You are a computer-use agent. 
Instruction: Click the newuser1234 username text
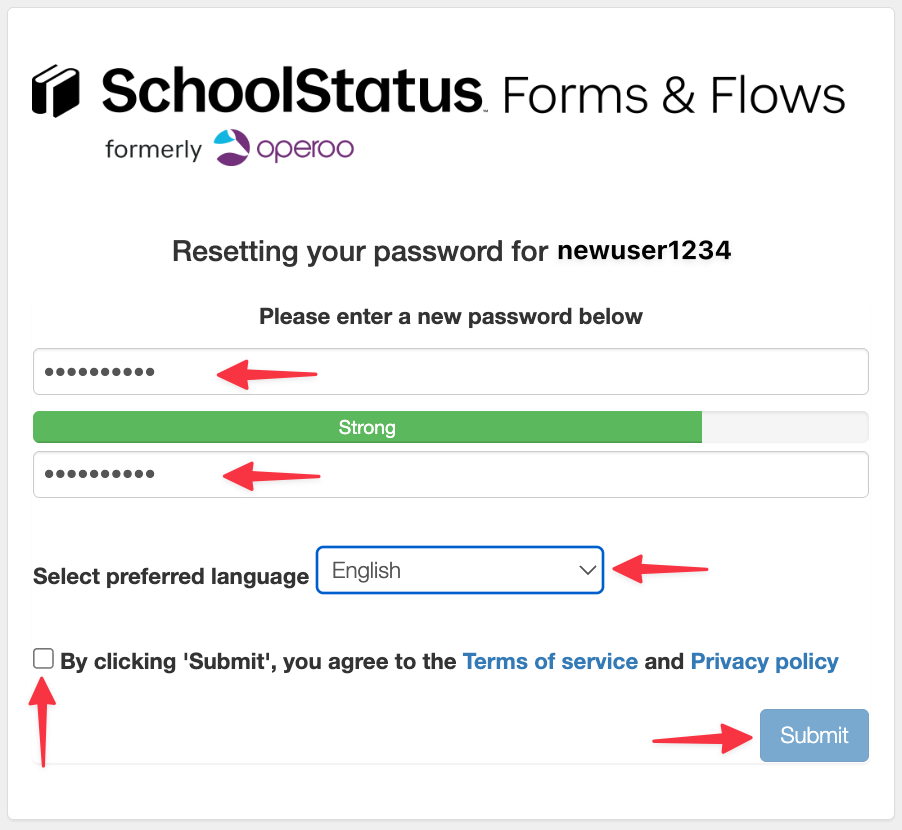(x=644, y=251)
